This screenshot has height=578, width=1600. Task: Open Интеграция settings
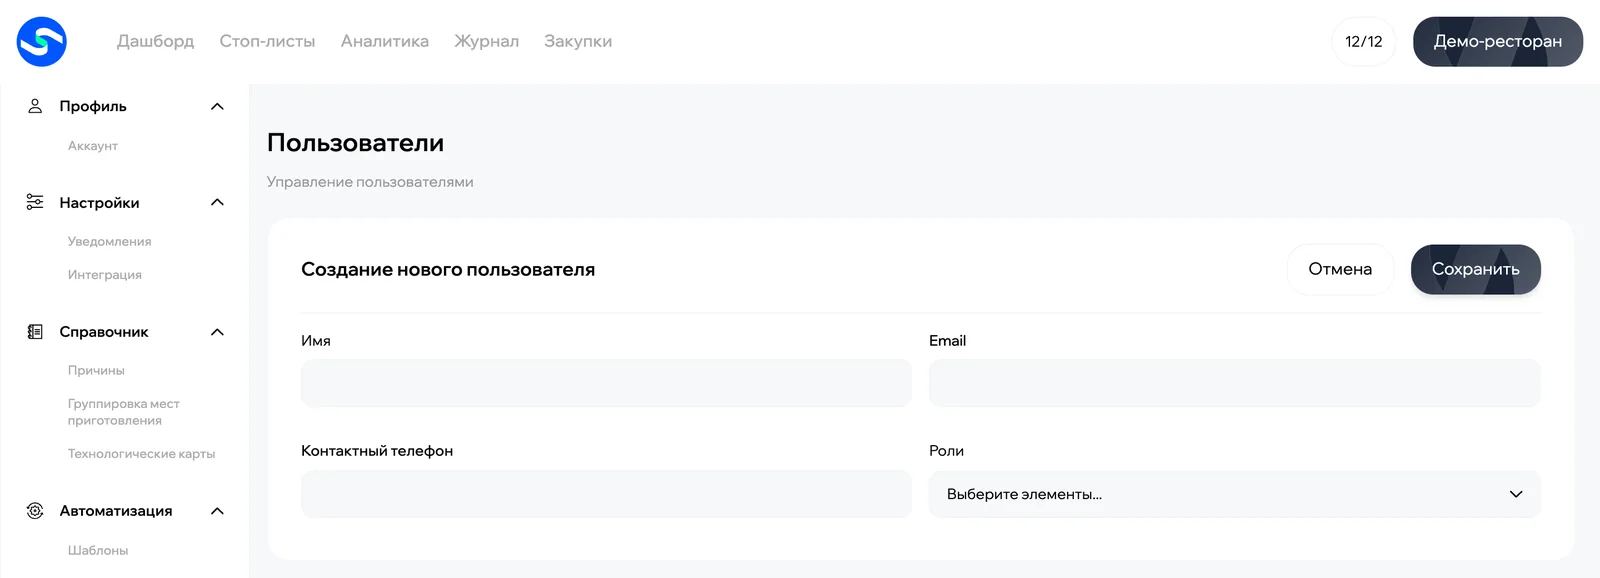click(105, 275)
